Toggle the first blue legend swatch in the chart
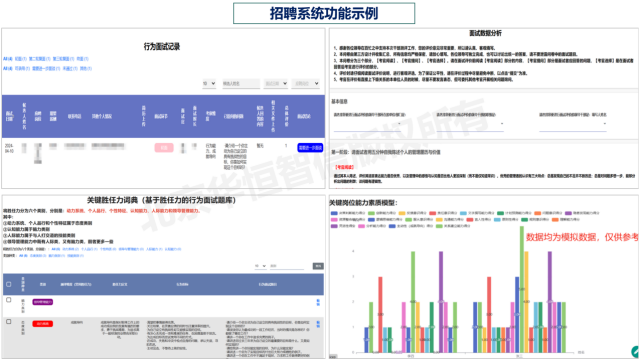643x361 pixels. tap(334, 213)
